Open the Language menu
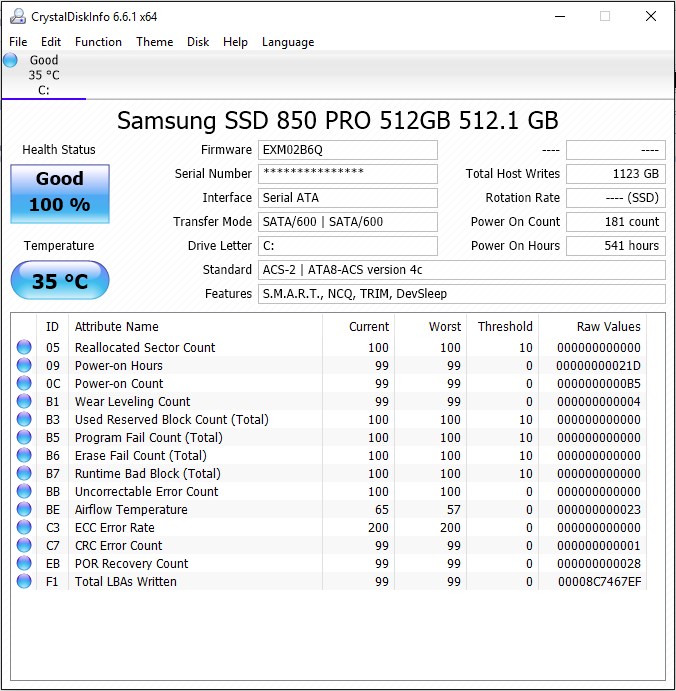This screenshot has width=676, height=691. point(288,42)
